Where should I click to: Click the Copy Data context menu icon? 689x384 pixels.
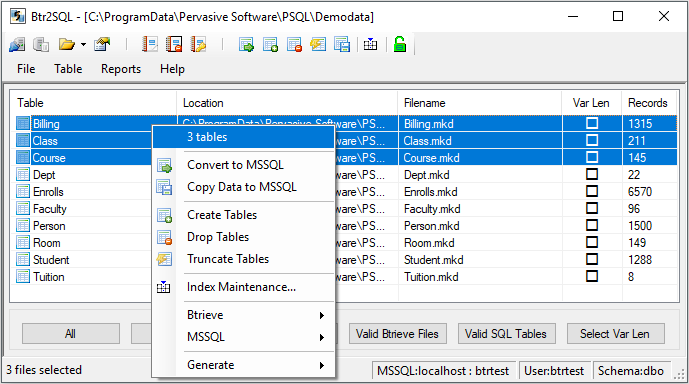click(164, 188)
